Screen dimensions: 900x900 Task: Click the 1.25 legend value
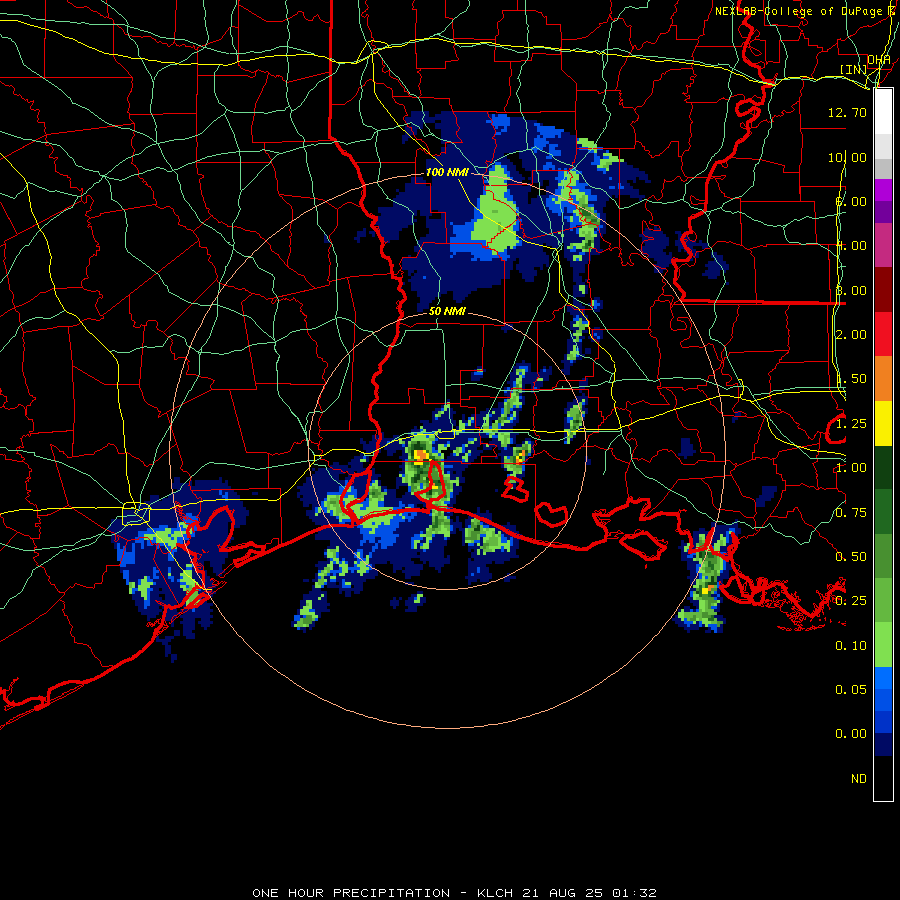click(x=851, y=424)
